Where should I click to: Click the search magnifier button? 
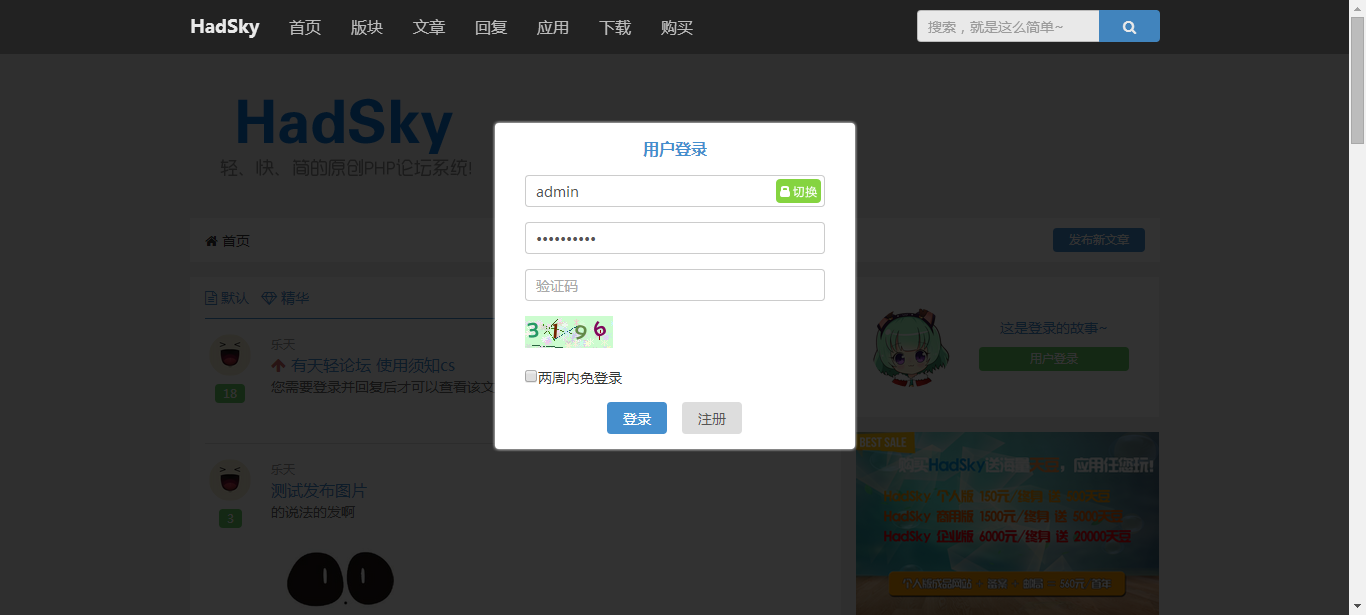[x=1129, y=27]
